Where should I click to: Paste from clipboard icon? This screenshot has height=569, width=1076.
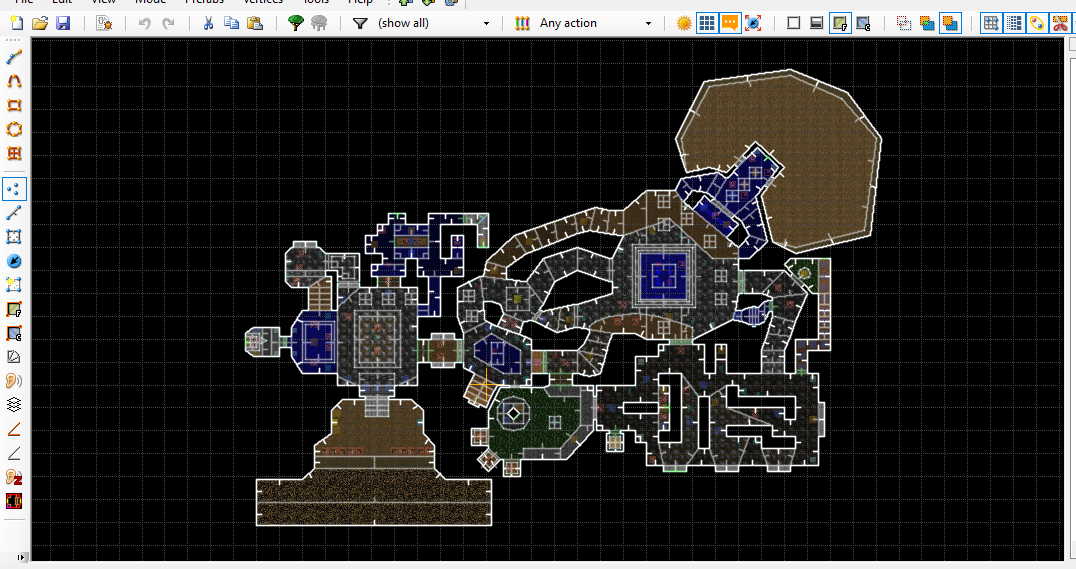255,23
